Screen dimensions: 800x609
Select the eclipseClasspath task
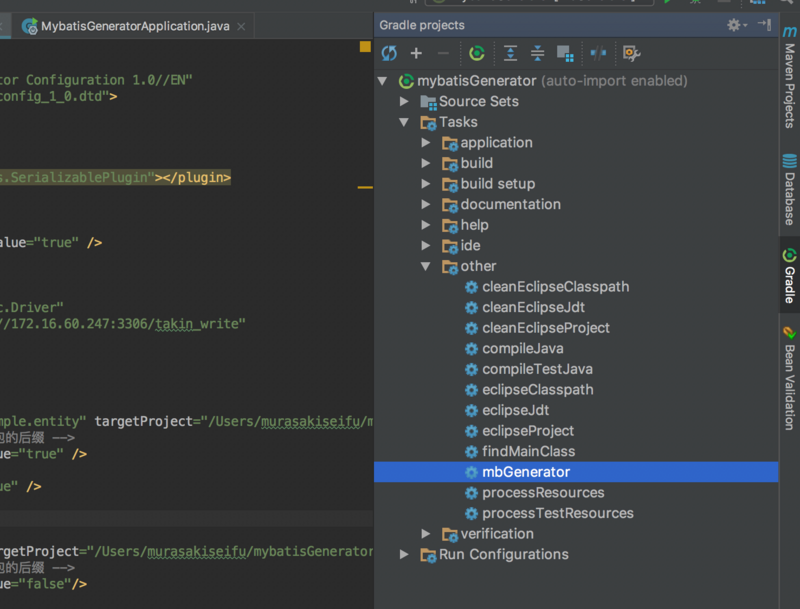coord(538,390)
